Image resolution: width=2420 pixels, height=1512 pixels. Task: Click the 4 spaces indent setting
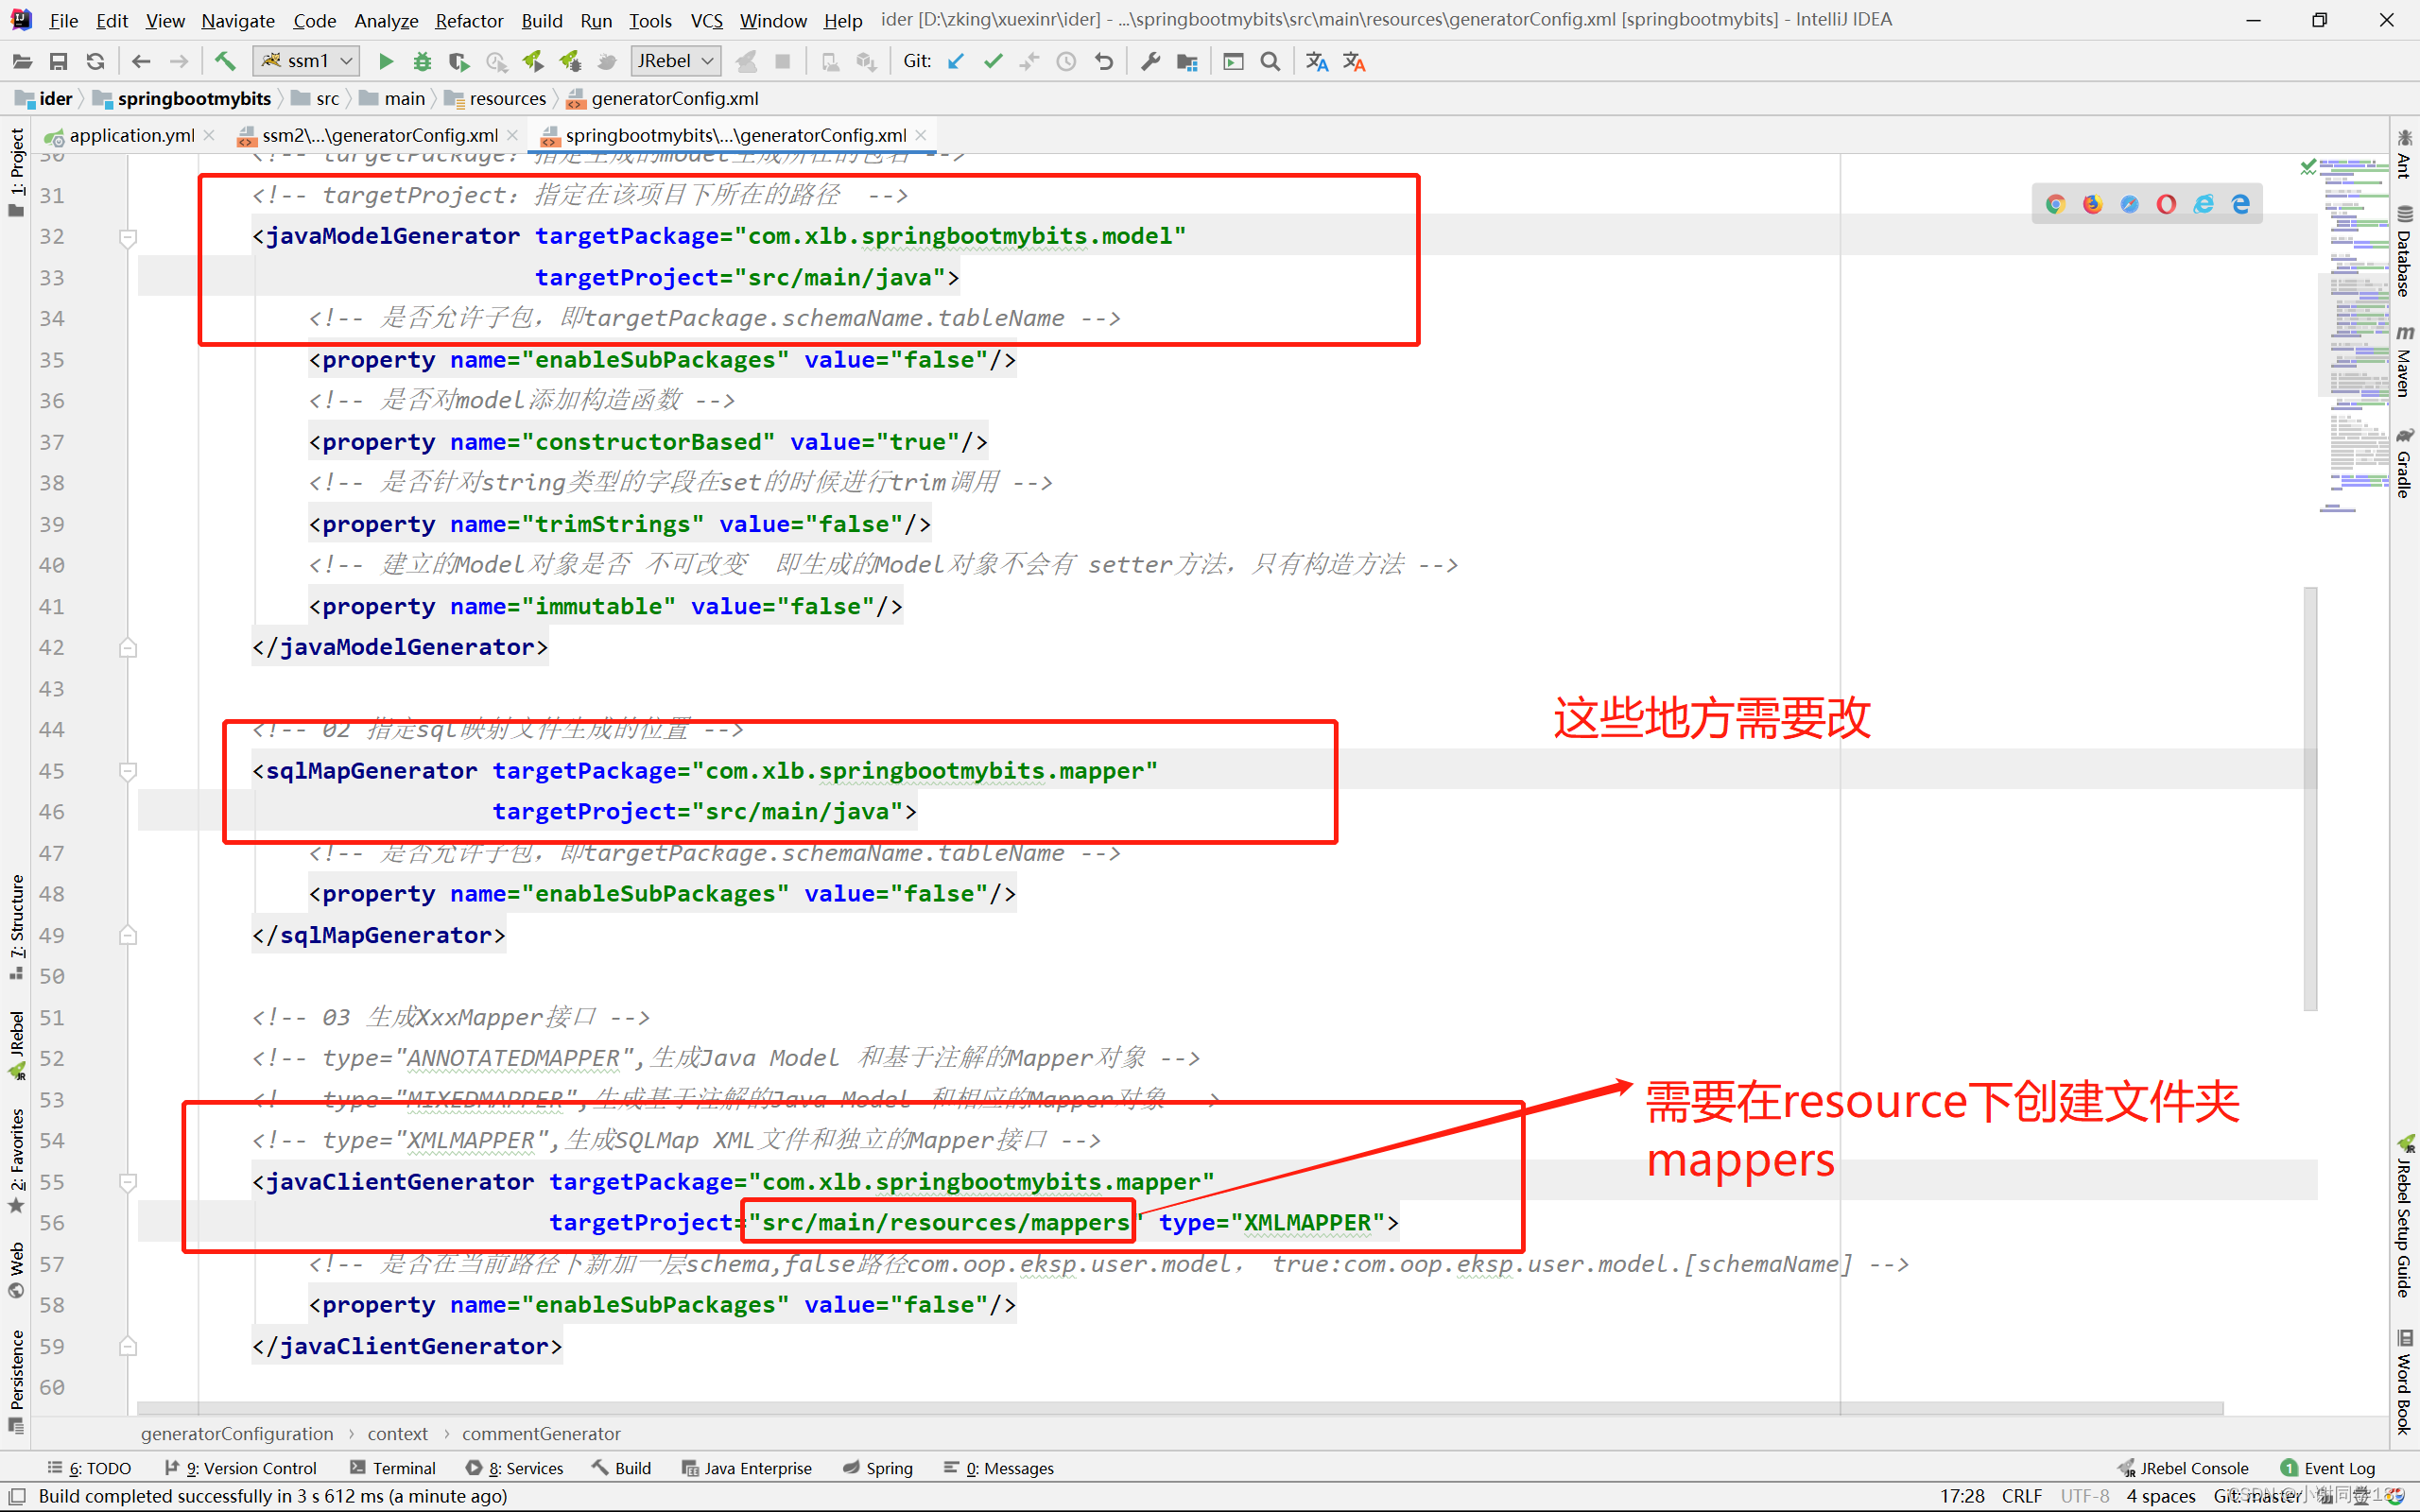[x=2160, y=1496]
